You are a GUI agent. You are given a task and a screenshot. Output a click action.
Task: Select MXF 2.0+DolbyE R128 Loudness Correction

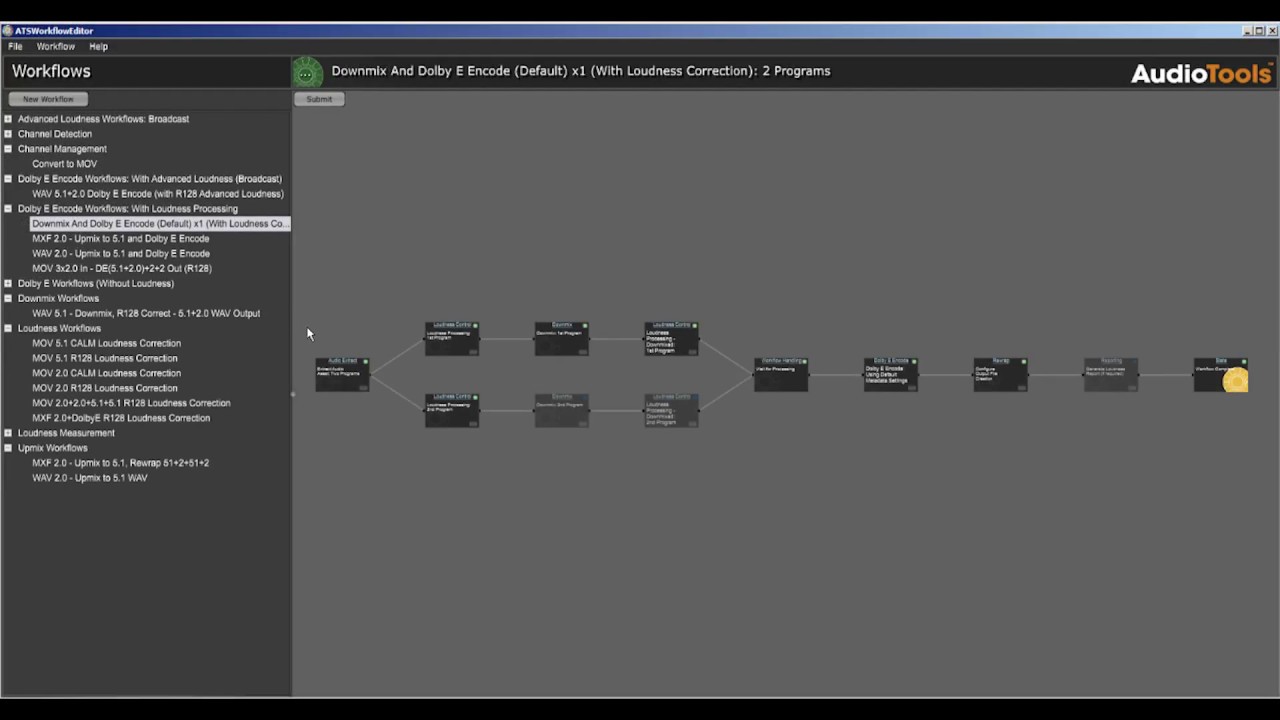121,418
